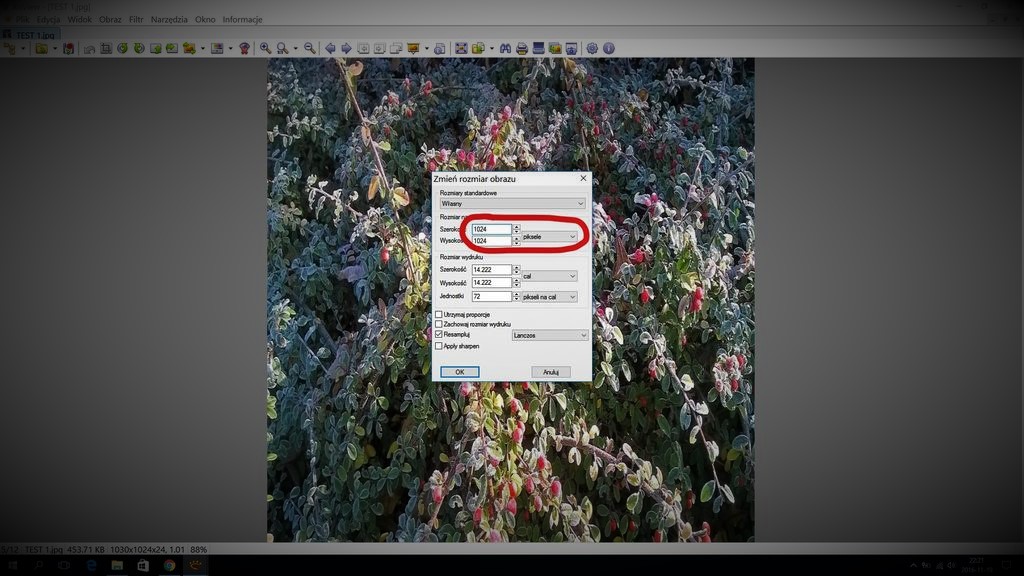Open the dropdown arrow beside the Browser icon

pyautogui.click(x=23, y=48)
